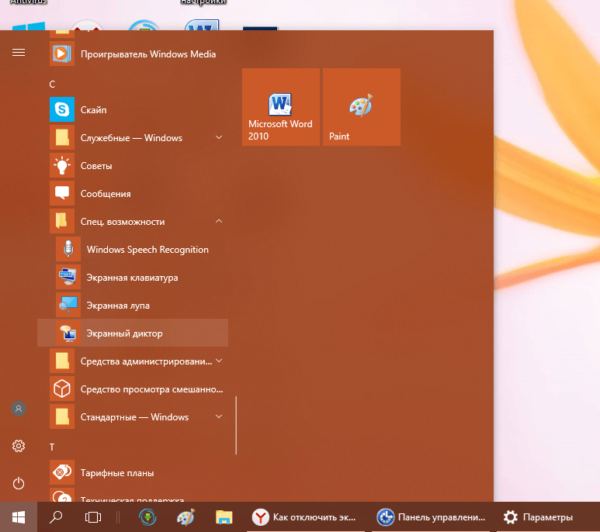Click the app list scrollbar thumb
This screenshot has width=600, height=532.
pos(236,425)
